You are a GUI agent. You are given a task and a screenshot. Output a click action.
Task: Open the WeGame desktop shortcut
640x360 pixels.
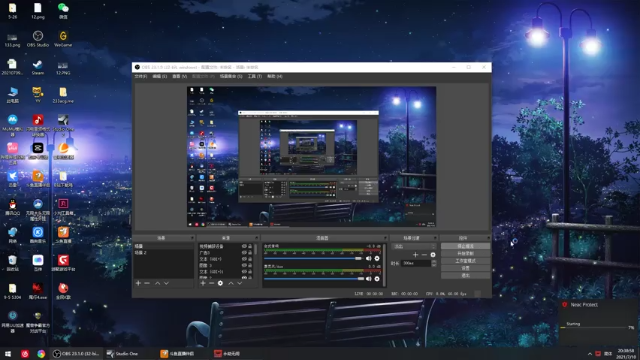pos(63,39)
